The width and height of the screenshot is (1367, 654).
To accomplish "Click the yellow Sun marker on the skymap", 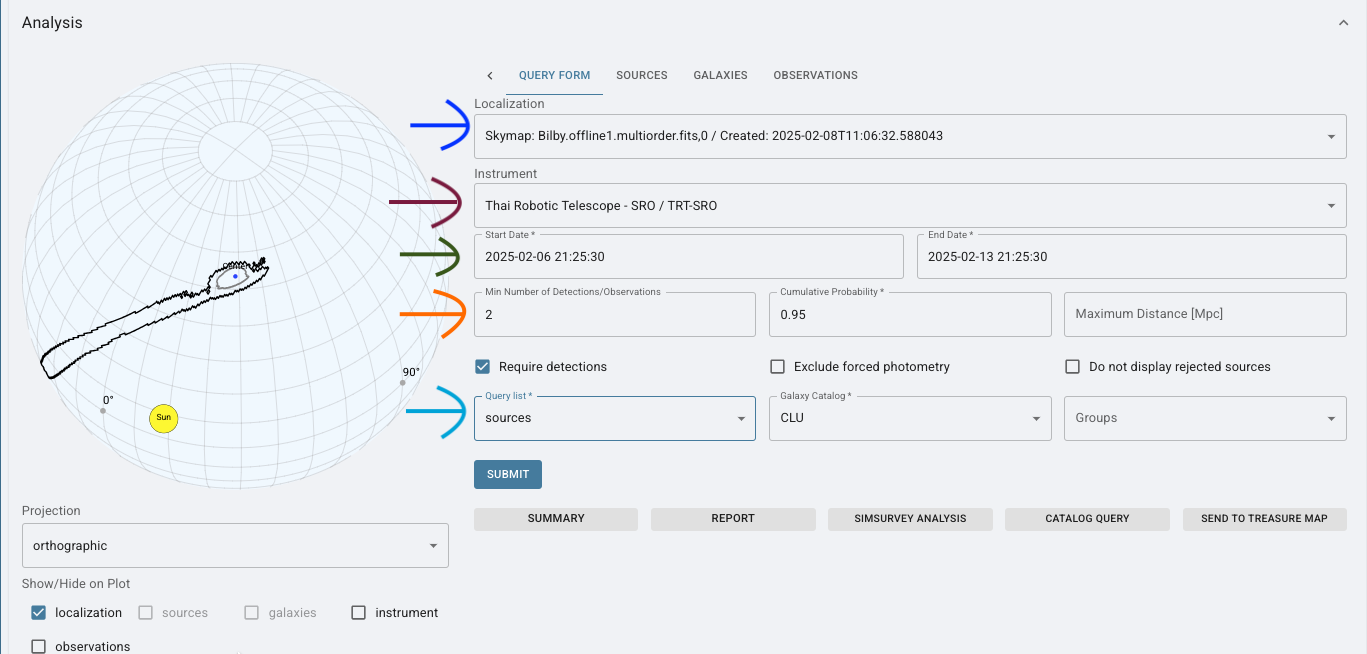I will [x=163, y=418].
